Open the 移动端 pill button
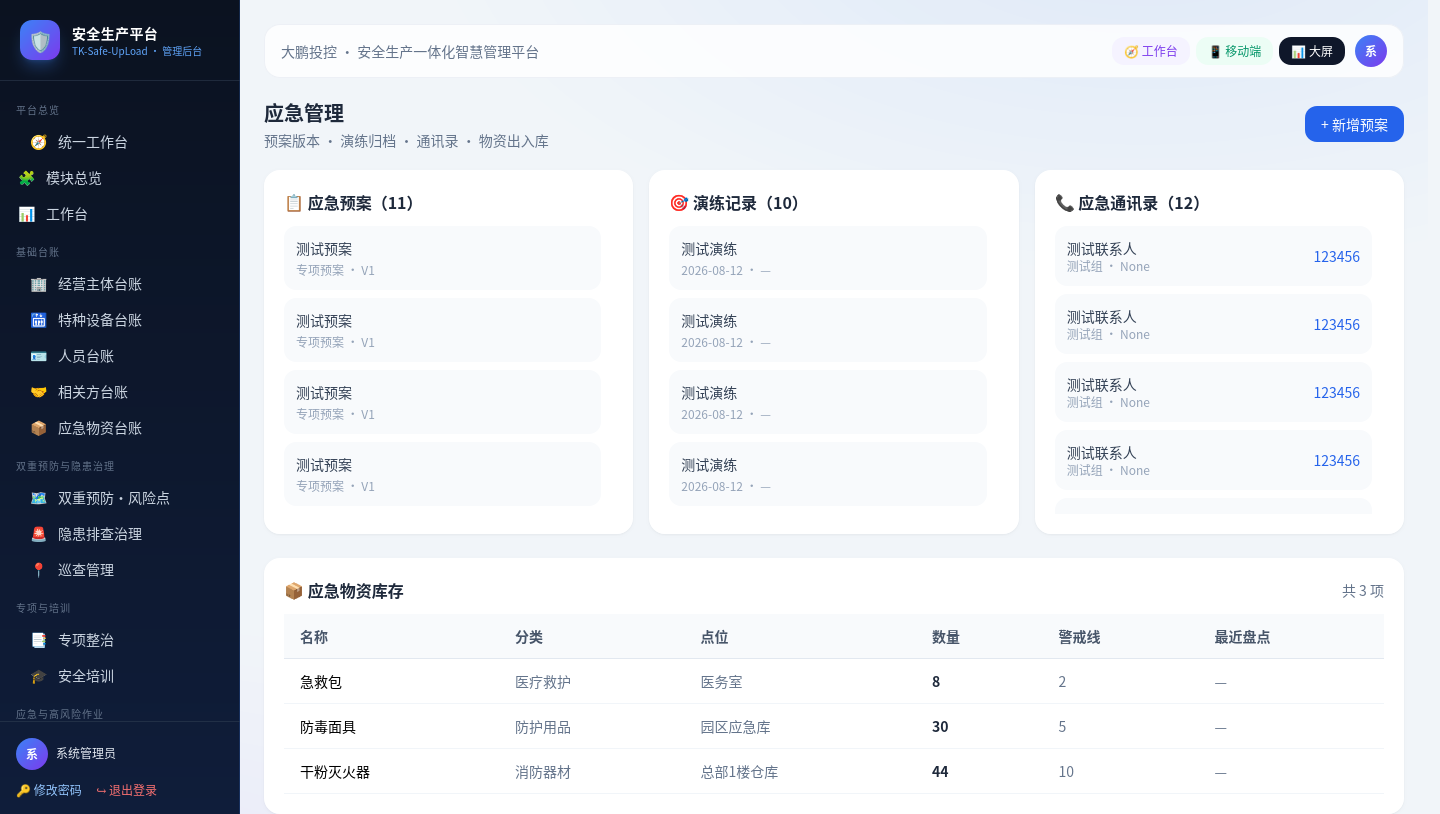1440x814 pixels. [1235, 51]
